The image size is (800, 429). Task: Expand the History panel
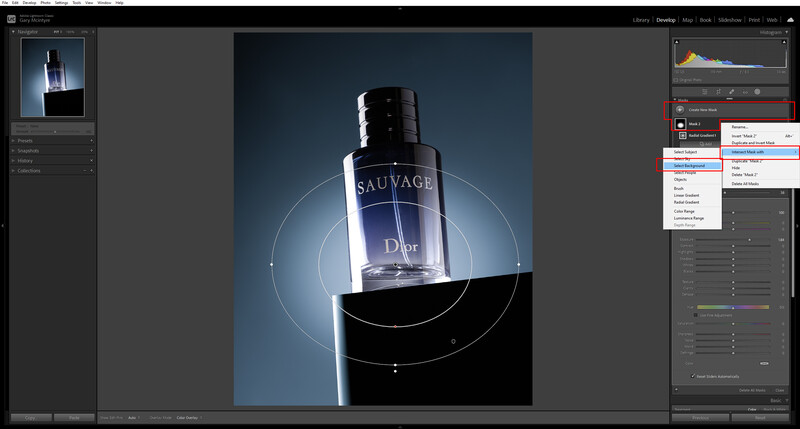tap(13, 161)
